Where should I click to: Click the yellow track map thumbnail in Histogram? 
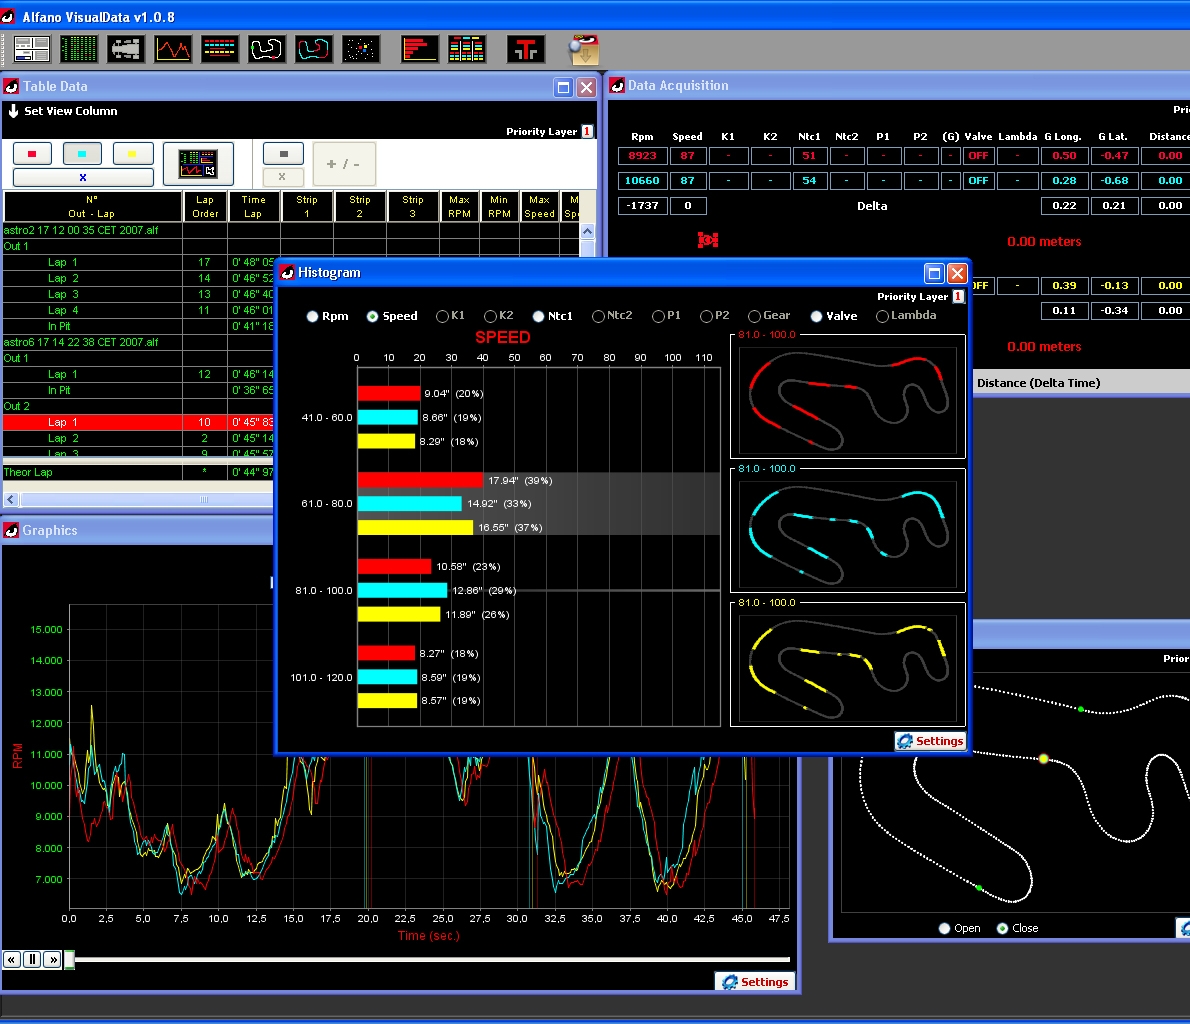848,665
